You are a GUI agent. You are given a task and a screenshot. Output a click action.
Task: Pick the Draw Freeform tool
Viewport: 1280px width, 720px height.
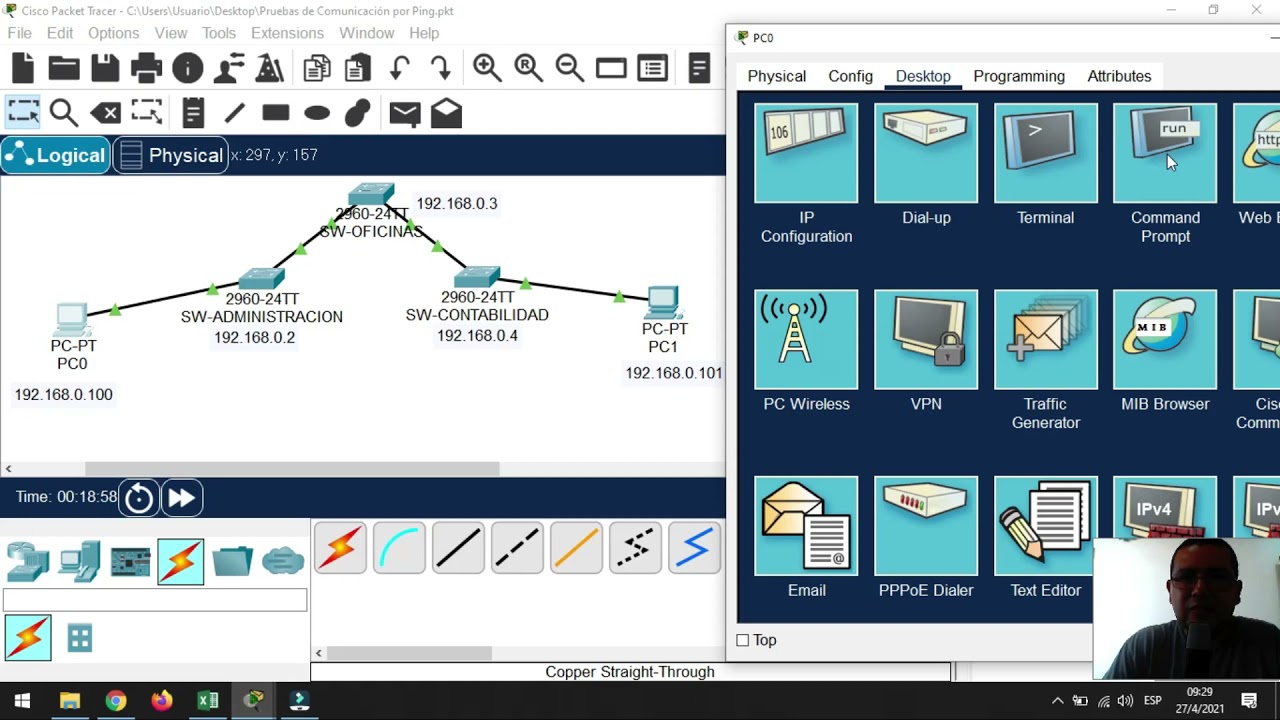pos(358,113)
